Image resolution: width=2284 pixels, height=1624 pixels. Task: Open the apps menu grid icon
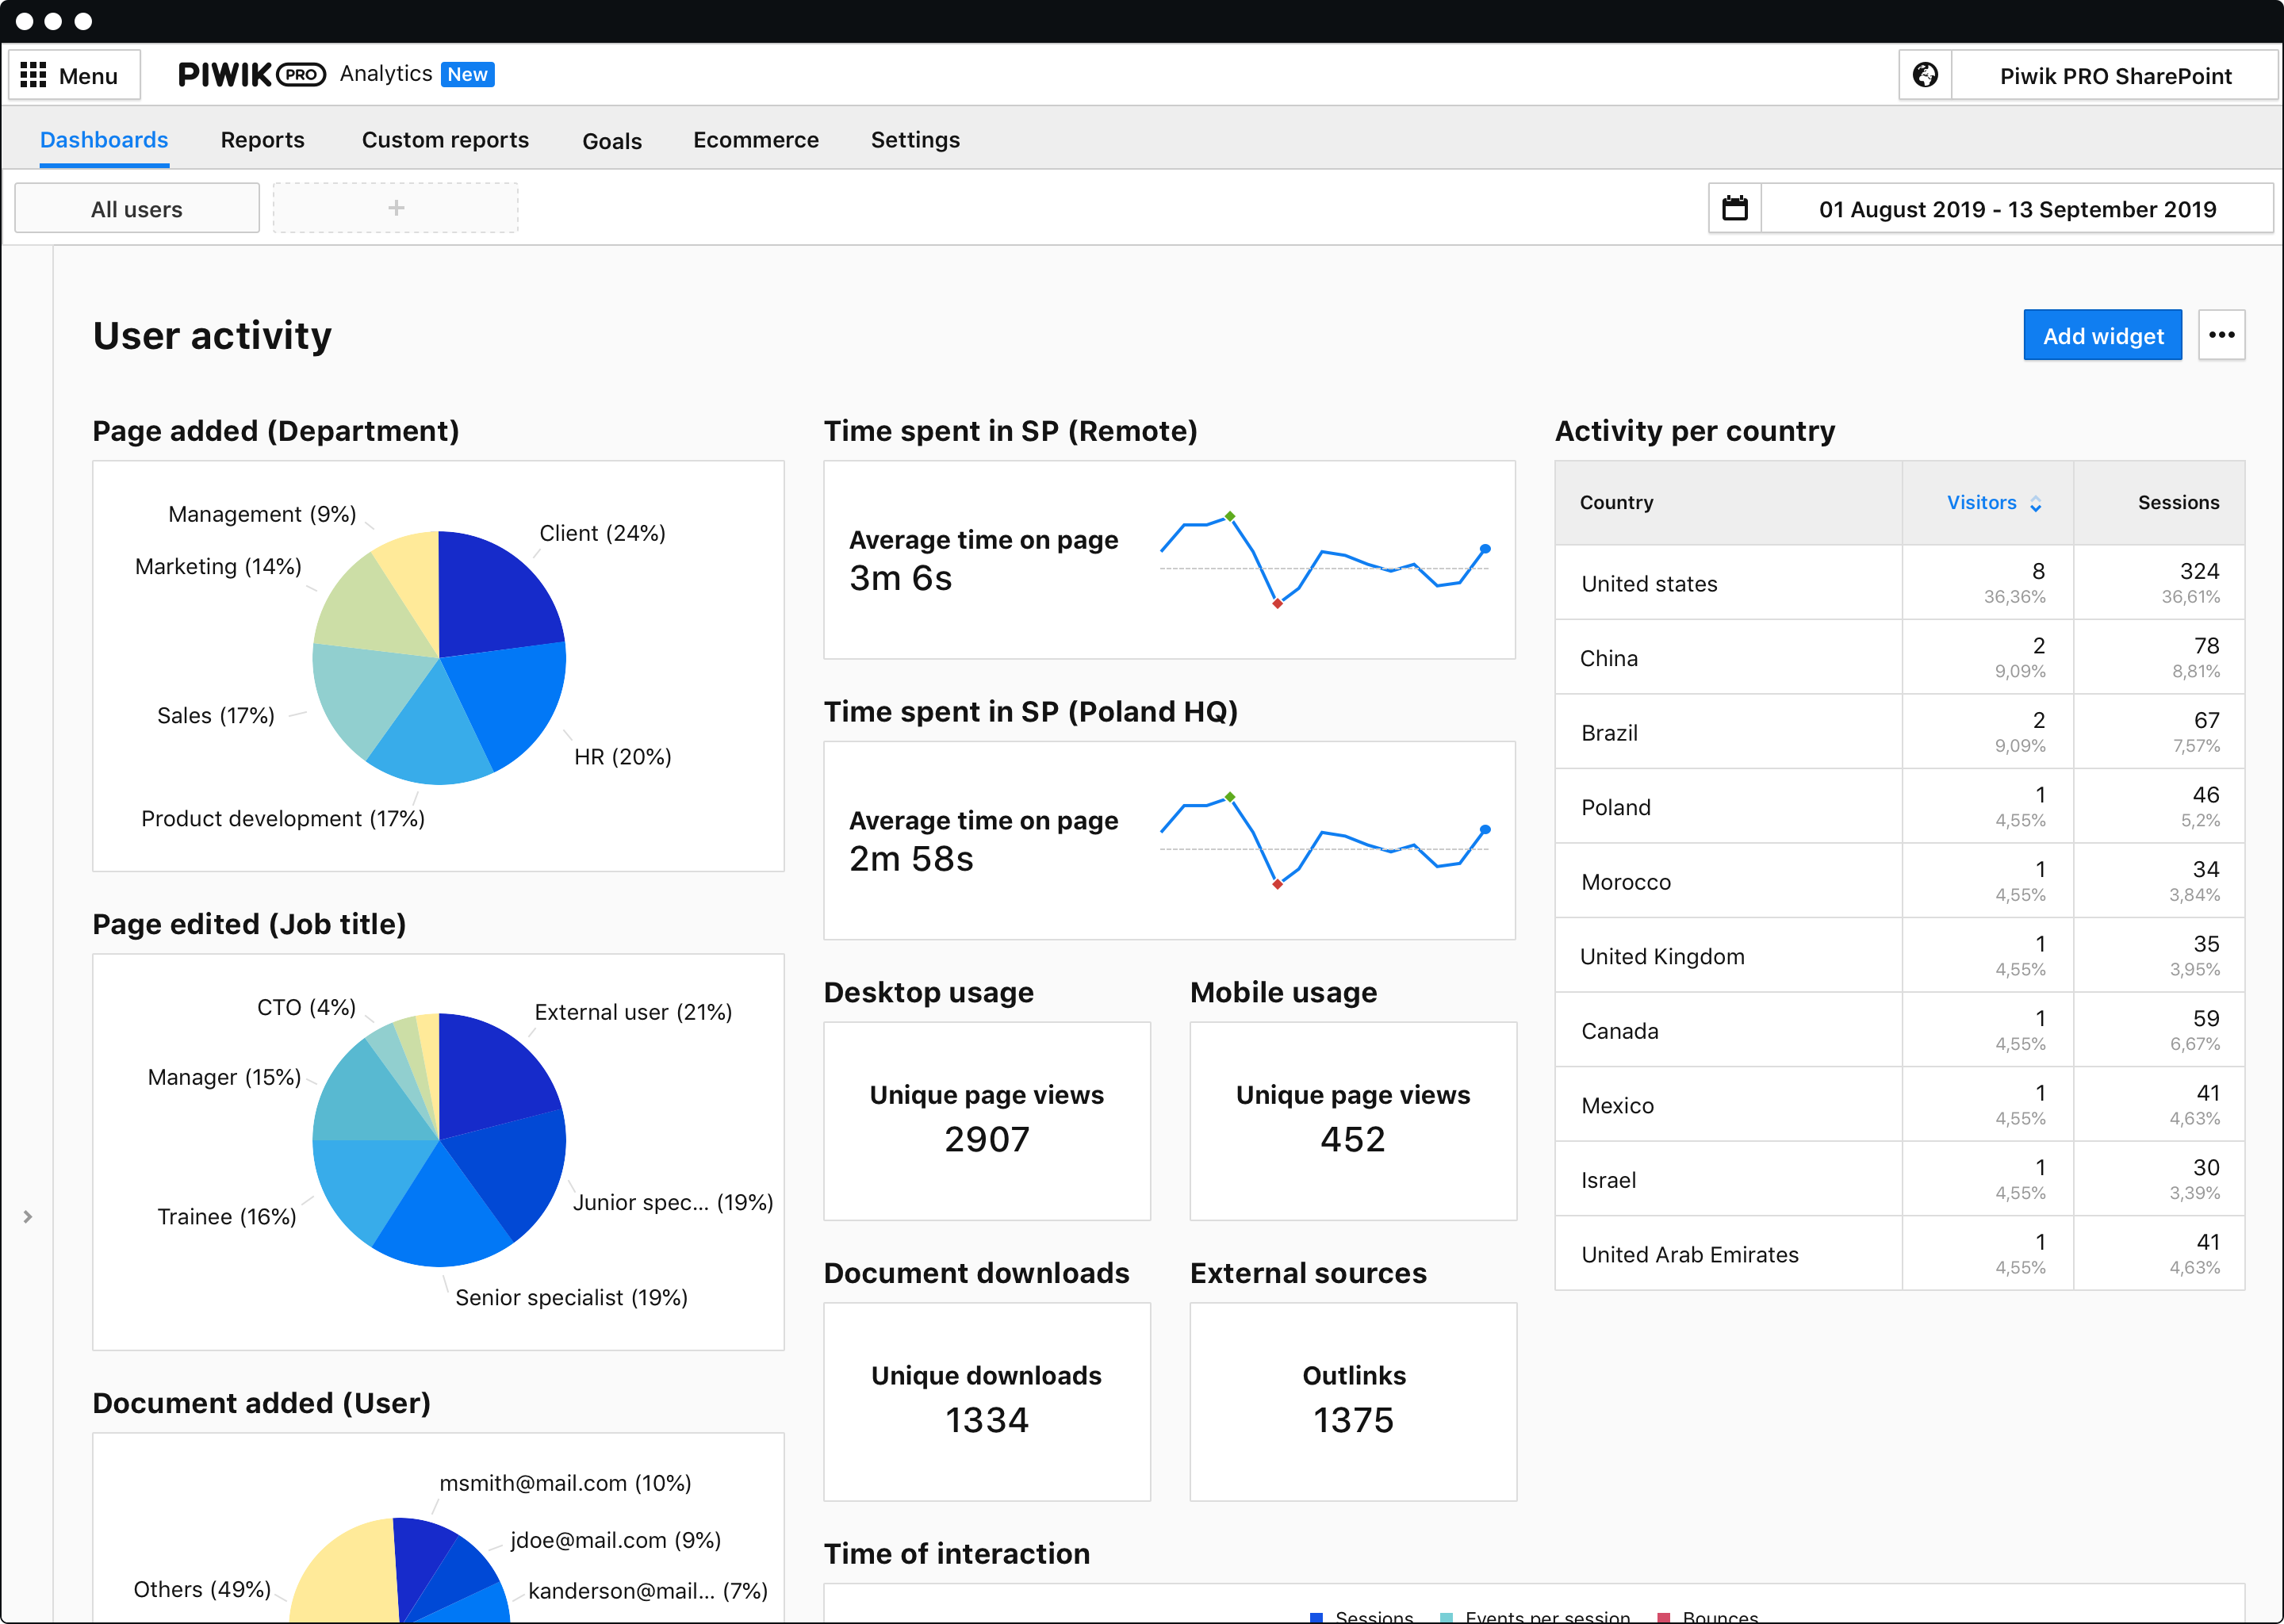click(x=33, y=74)
